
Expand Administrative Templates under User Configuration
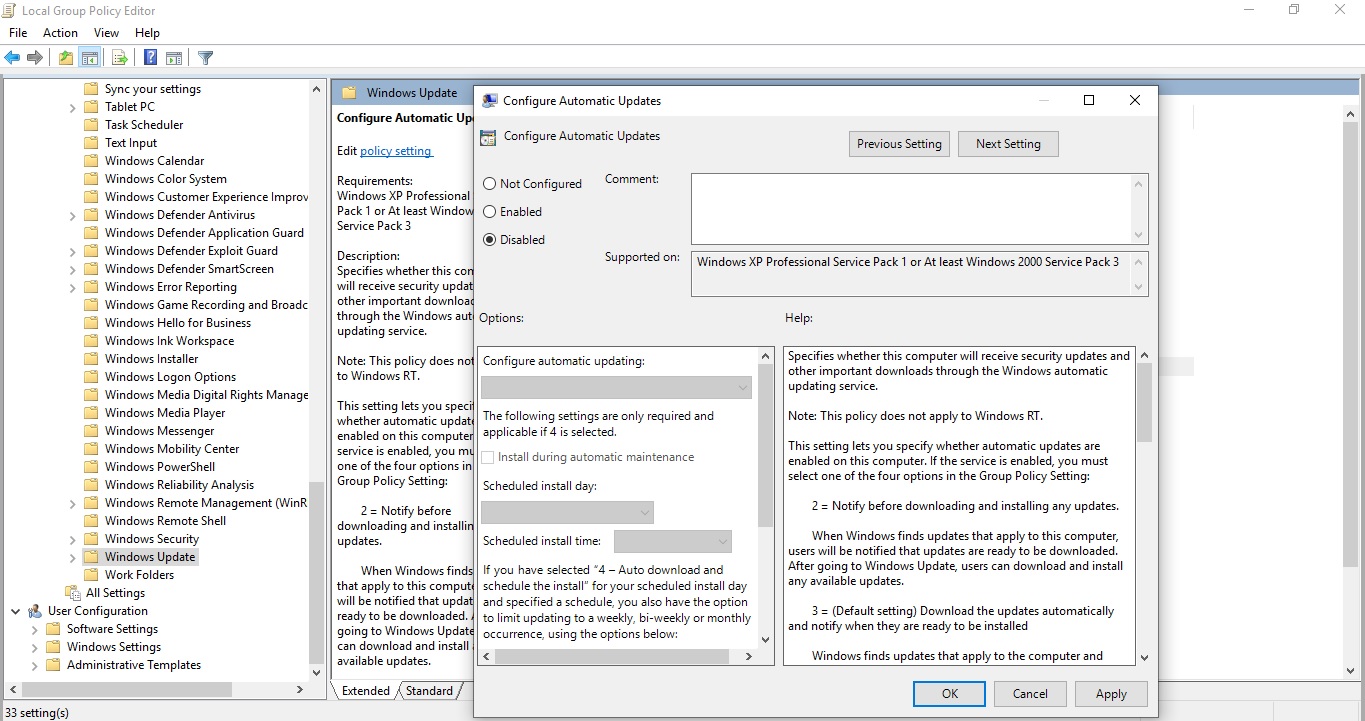[x=35, y=665]
